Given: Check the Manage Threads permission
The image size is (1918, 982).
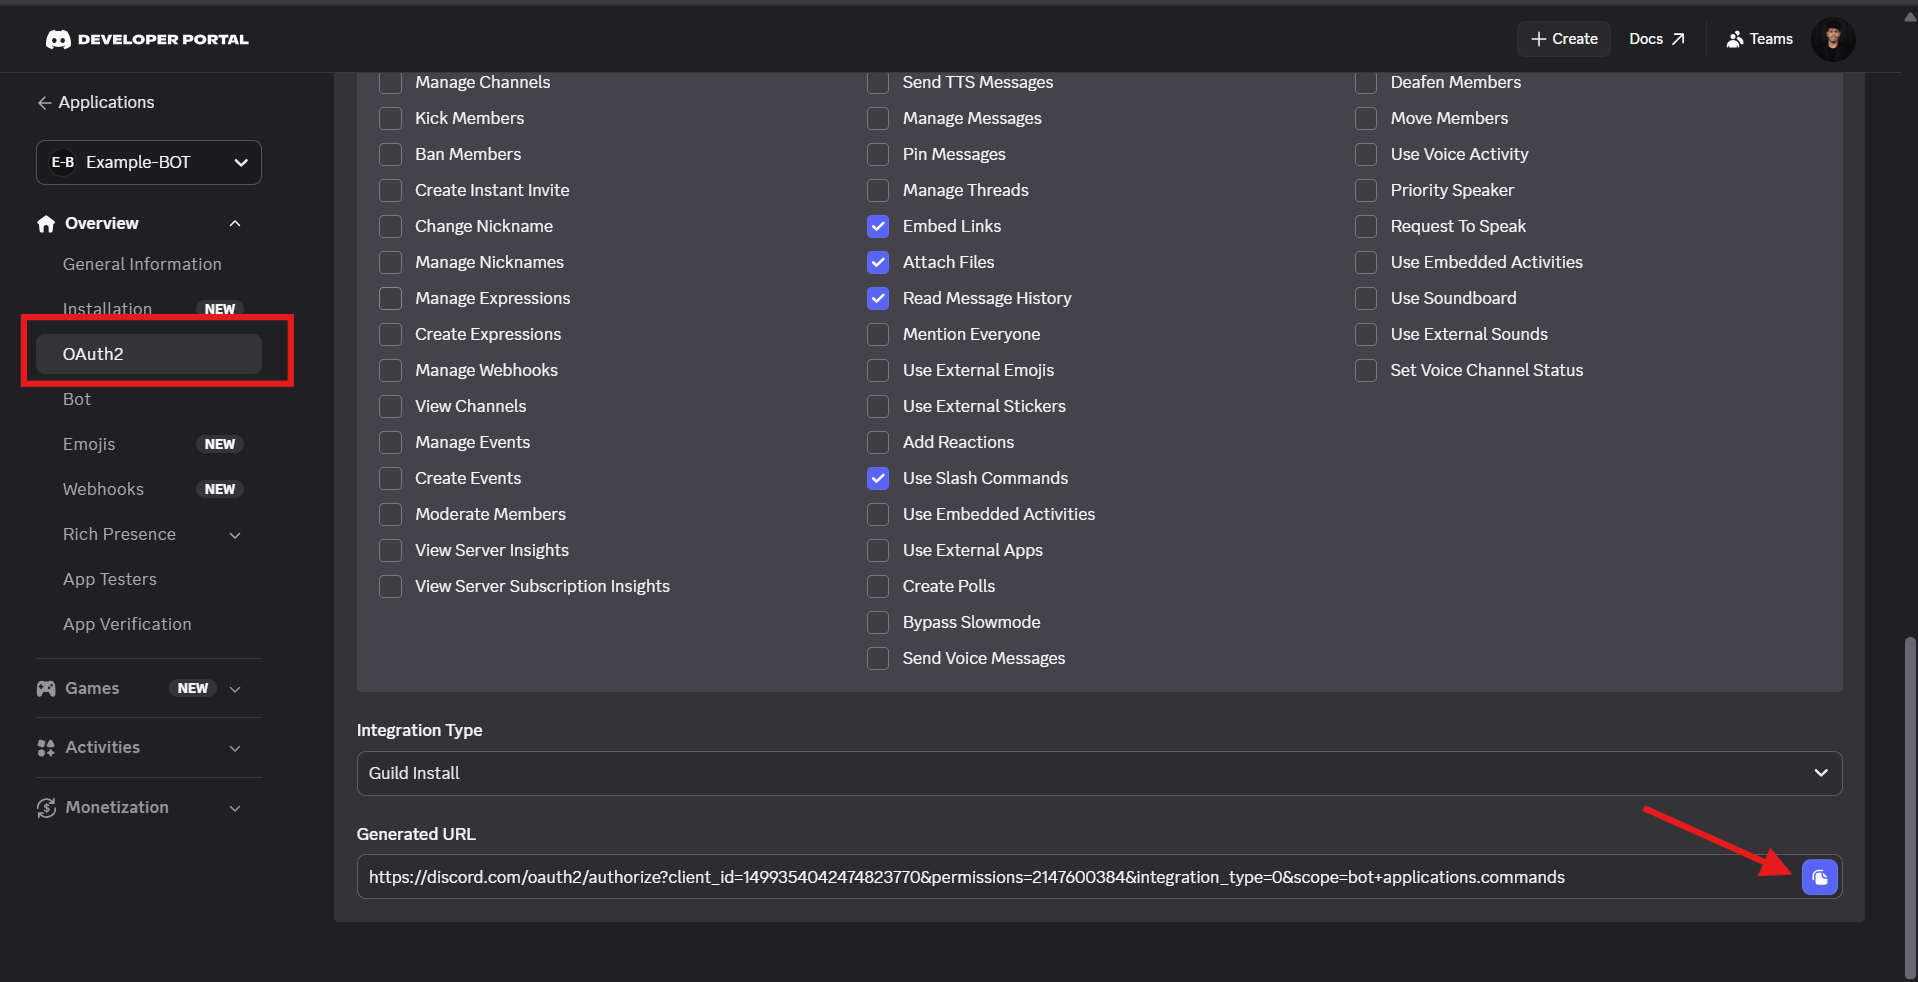Looking at the screenshot, I should coord(878,190).
